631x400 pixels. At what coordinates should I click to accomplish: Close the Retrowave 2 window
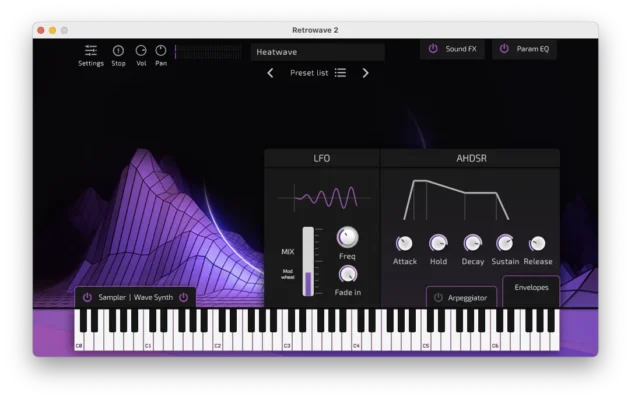coord(41,30)
